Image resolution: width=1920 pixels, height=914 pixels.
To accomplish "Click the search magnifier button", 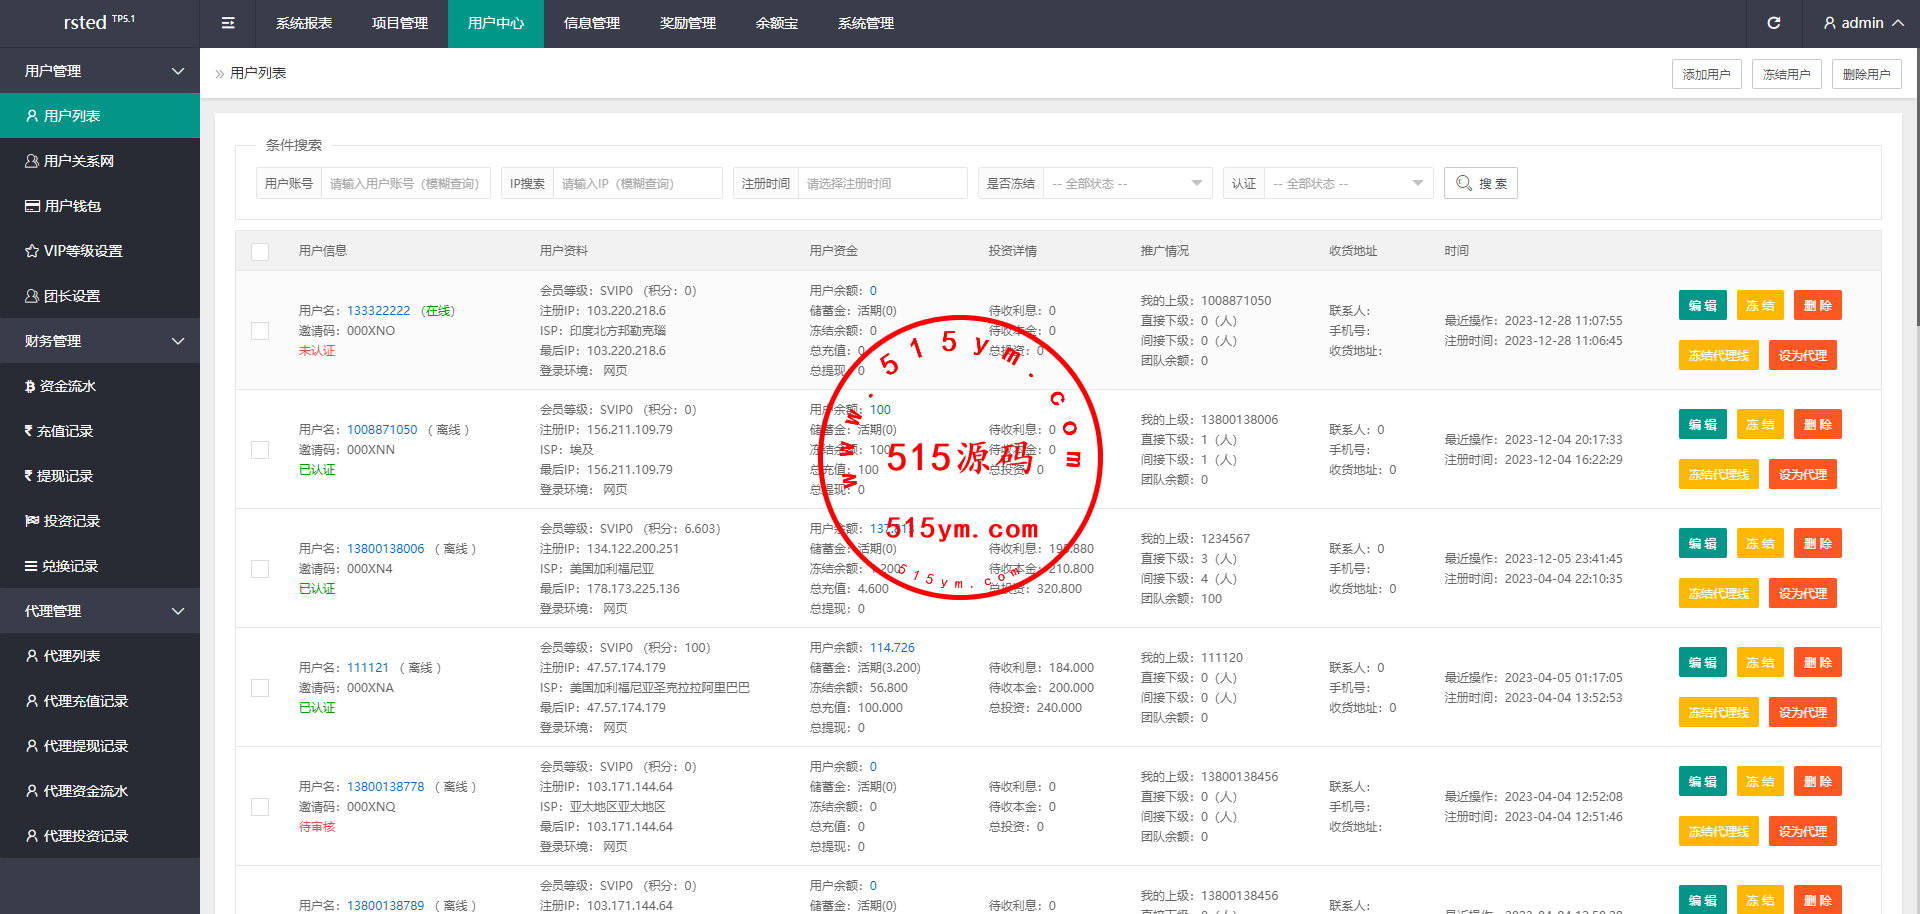I will [1480, 183].
